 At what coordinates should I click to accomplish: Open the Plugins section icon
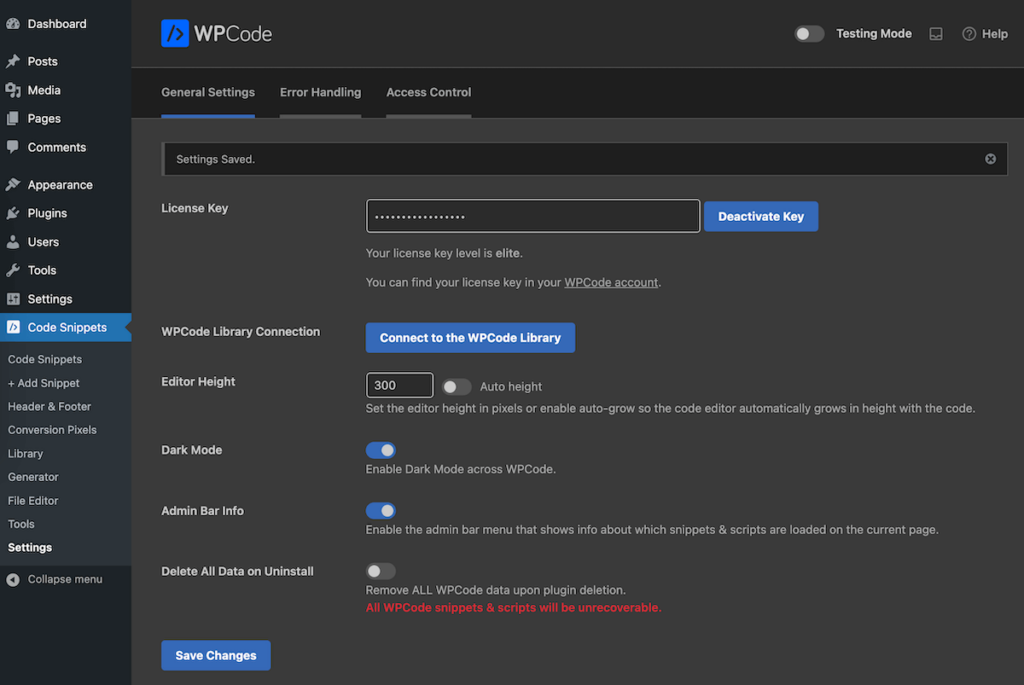[13, 213]
